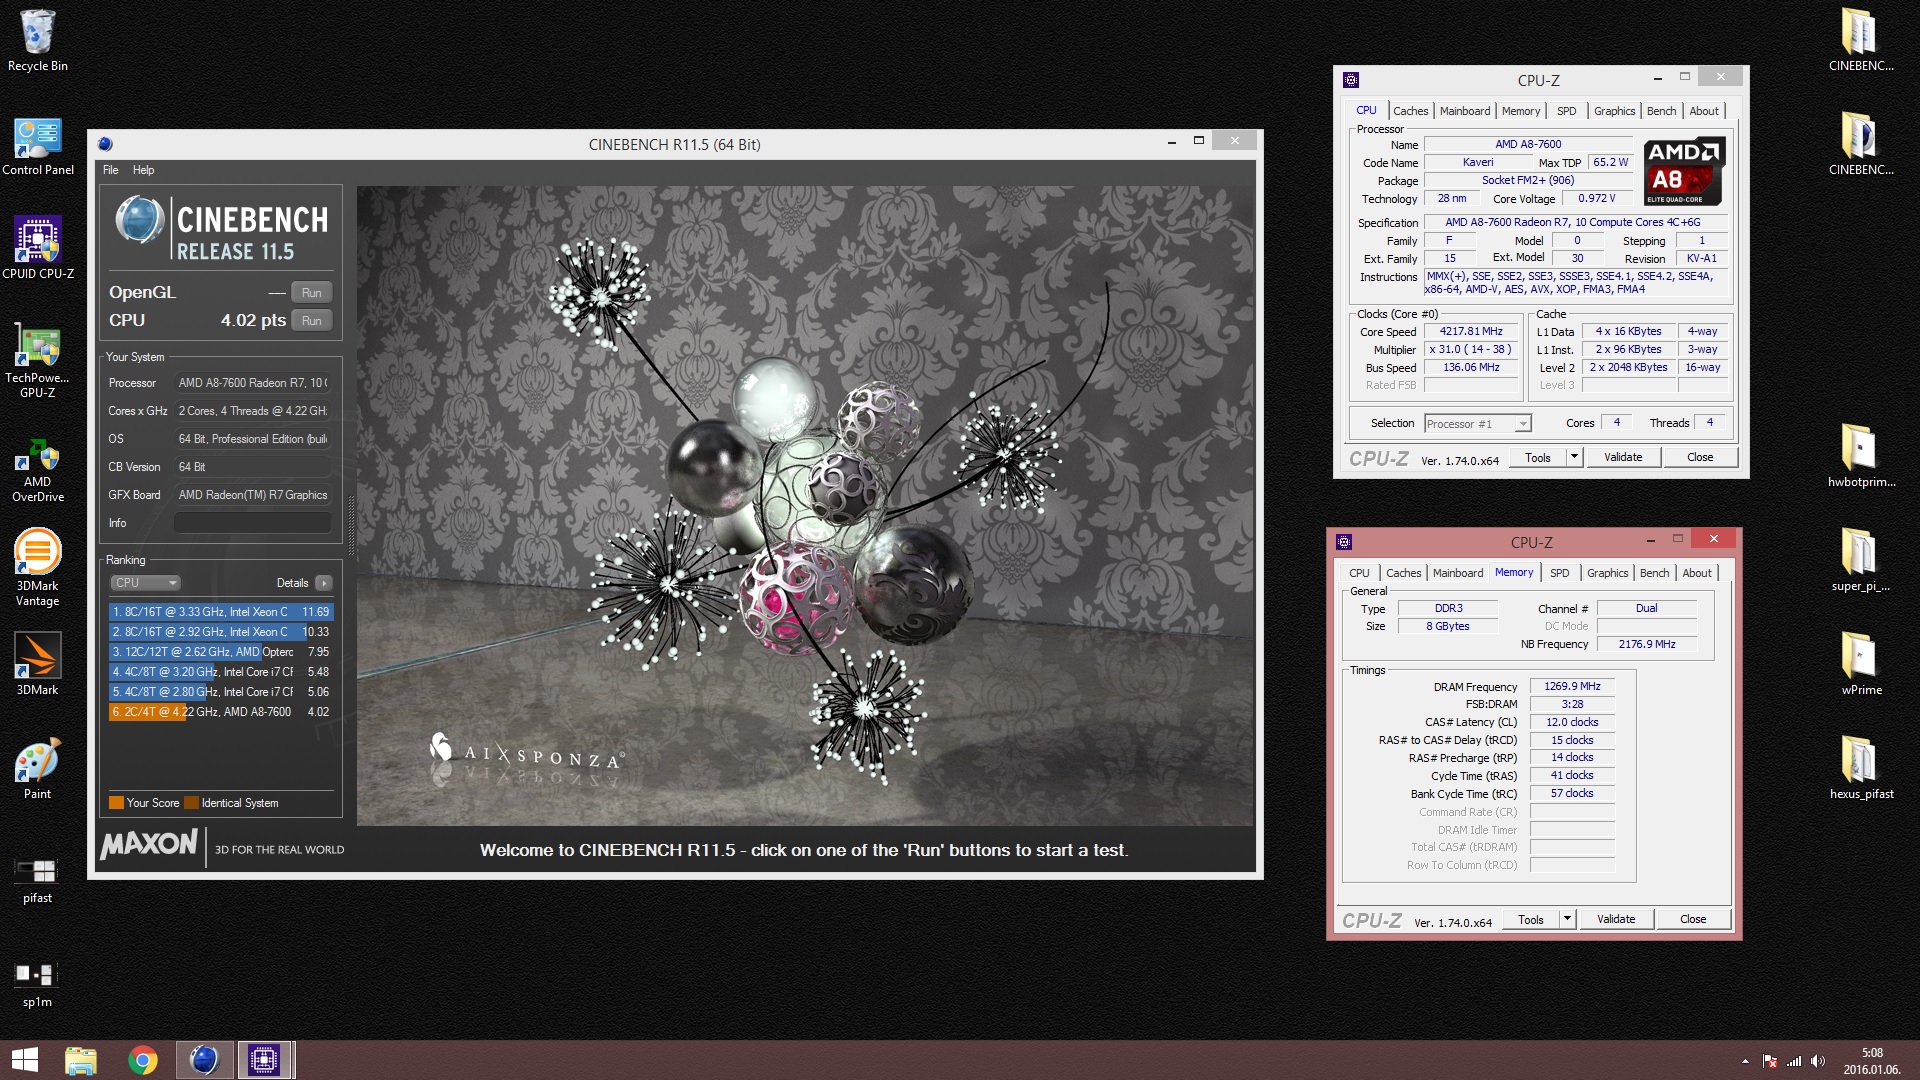Switch to Caches tab in upper CPU-Z
This screenshot has width=1920, height=1080.
[1410, 111]
